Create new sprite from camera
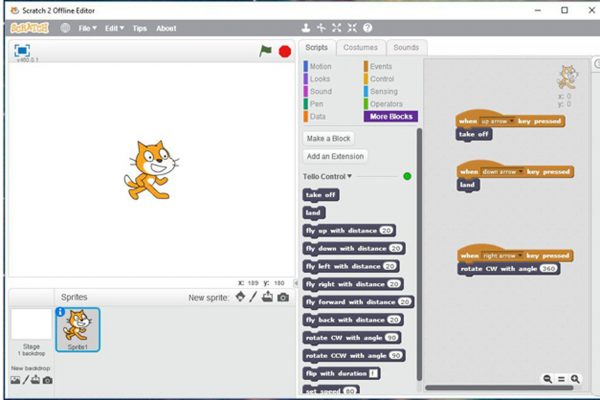Image resolution: width=600 pixels, height=400 pixels. click(x=283, y=297)
